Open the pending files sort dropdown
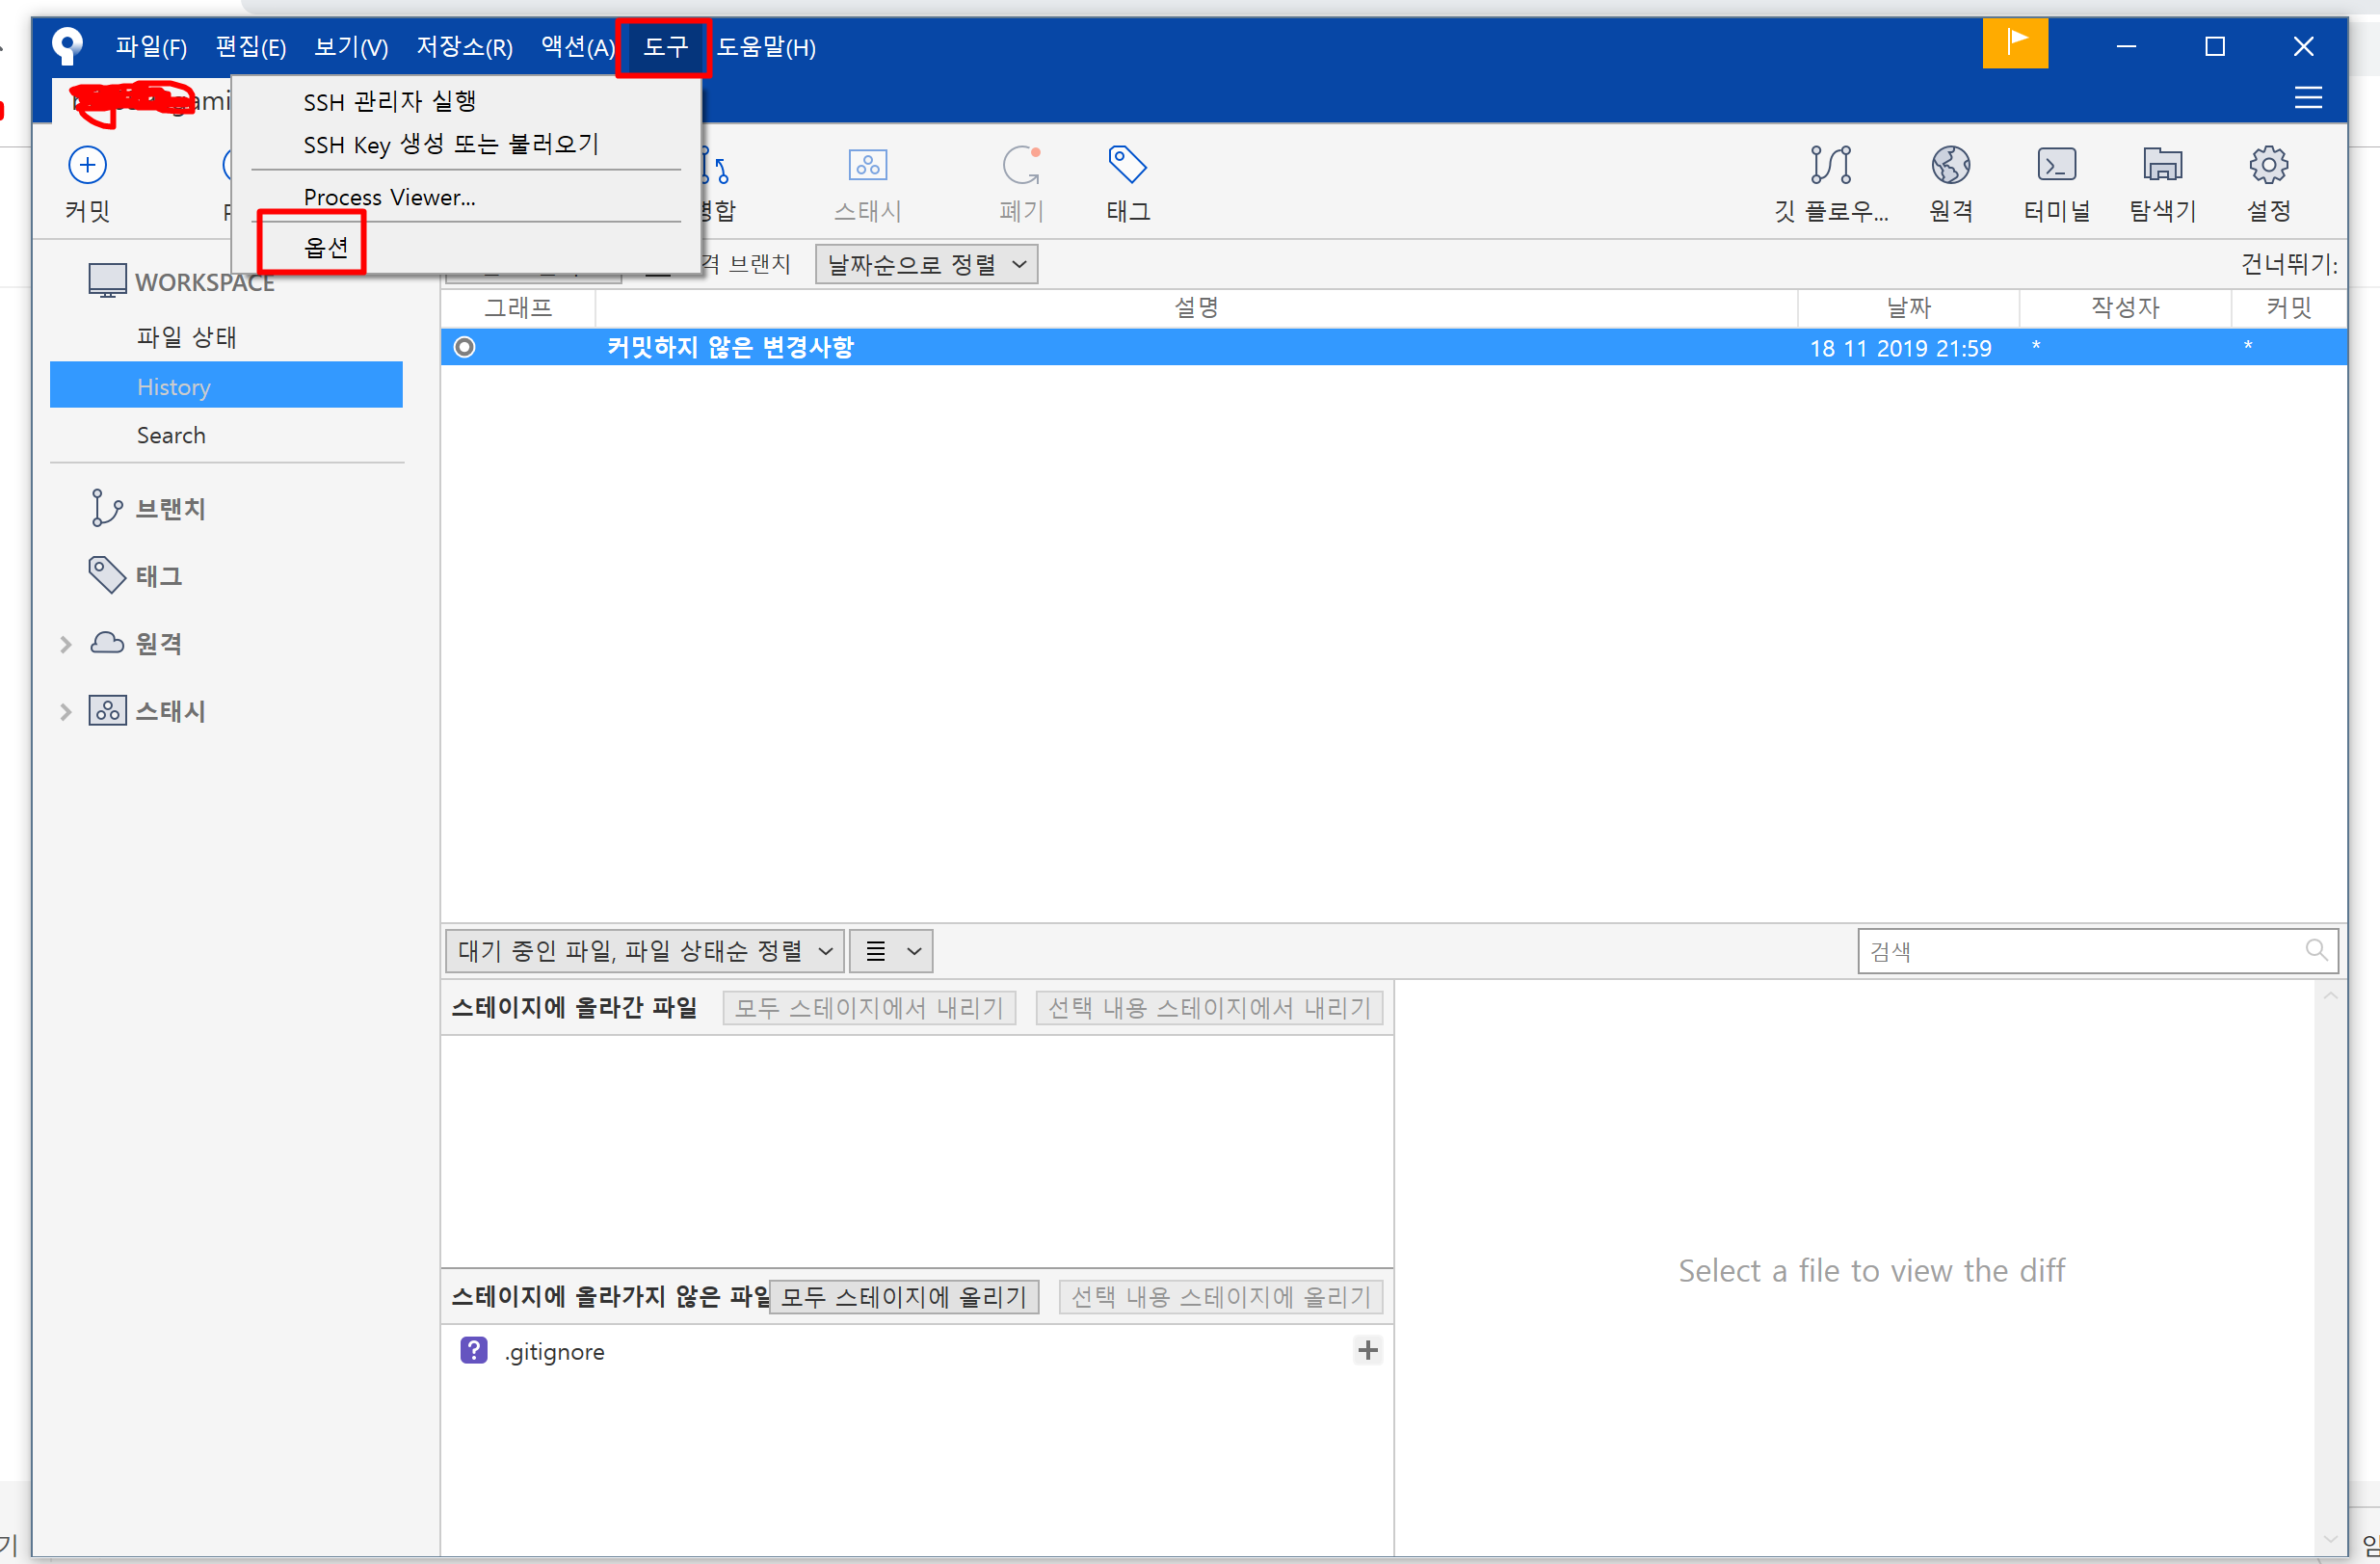 click(x=644, y=950)
